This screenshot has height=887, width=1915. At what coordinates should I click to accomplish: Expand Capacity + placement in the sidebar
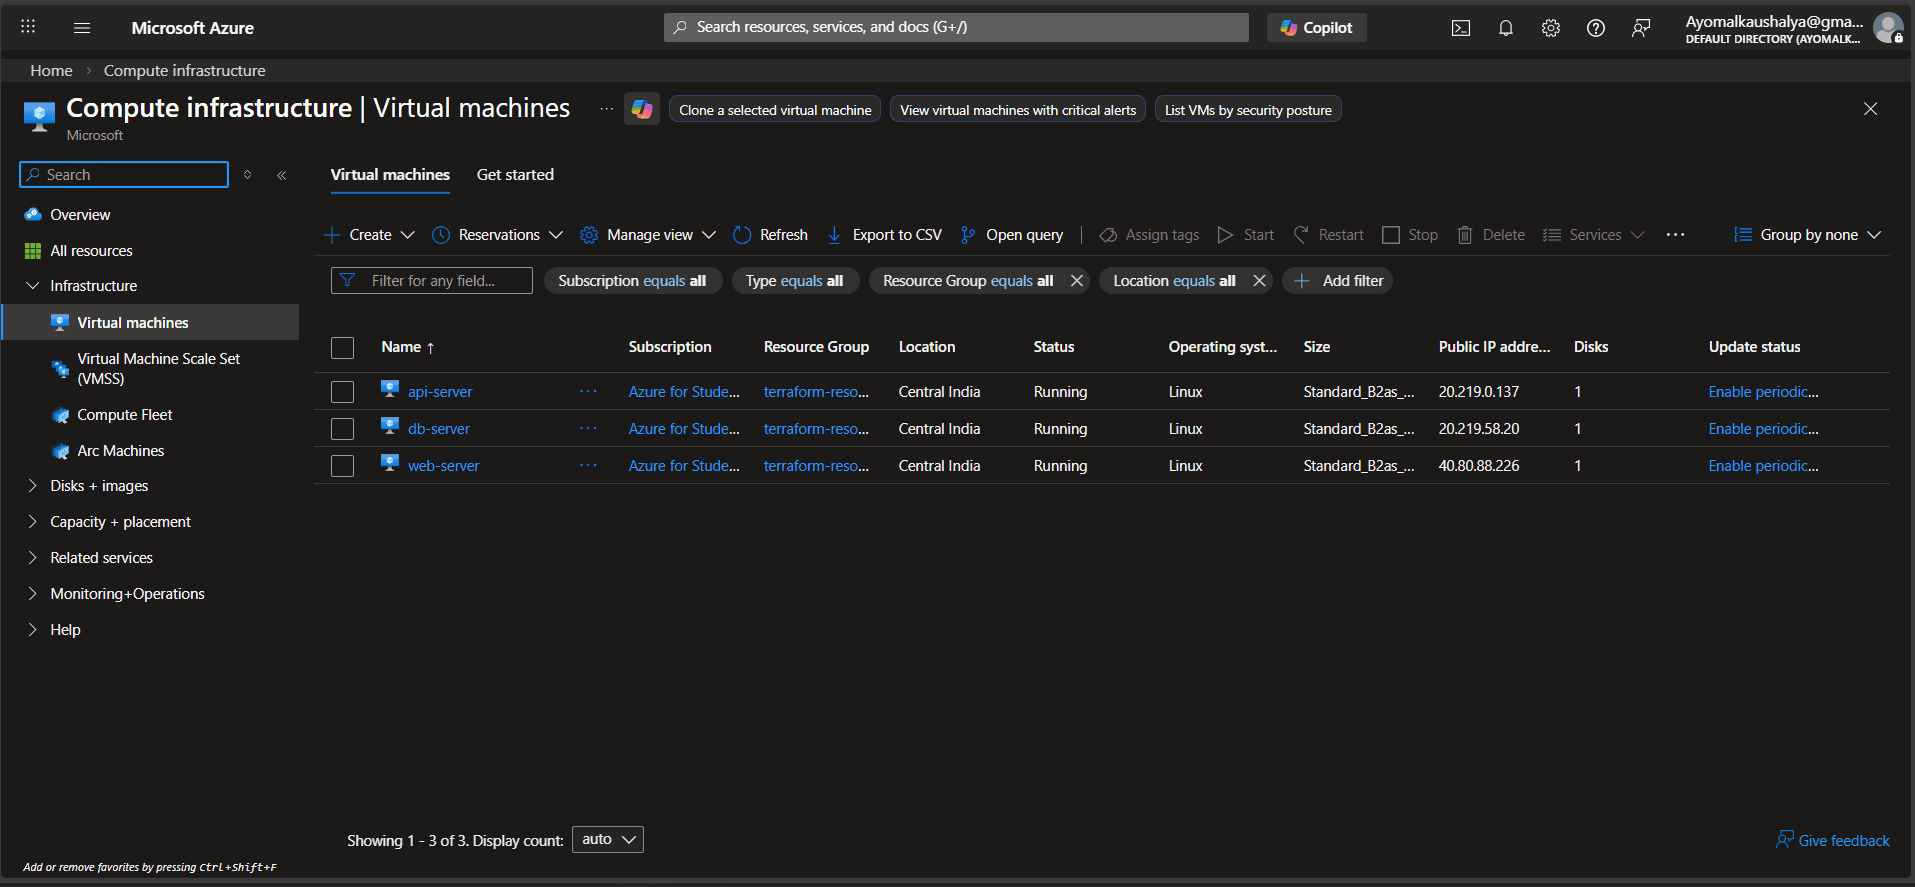32,522
